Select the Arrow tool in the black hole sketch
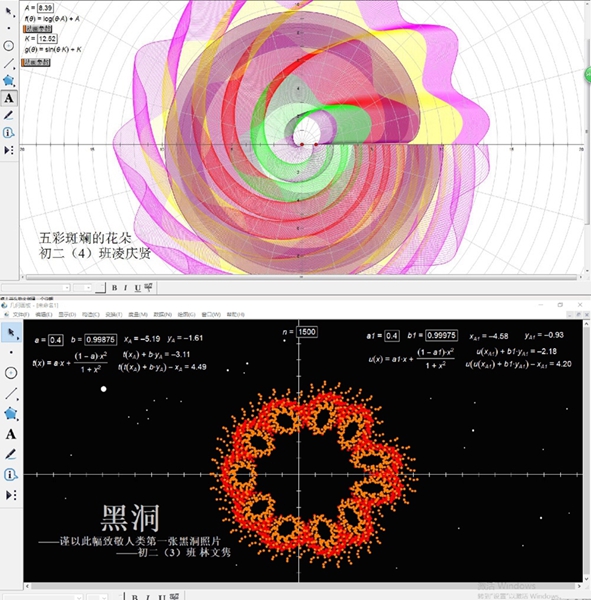The width and height of the screenshot is (591, 600). [x=11, y=332]
